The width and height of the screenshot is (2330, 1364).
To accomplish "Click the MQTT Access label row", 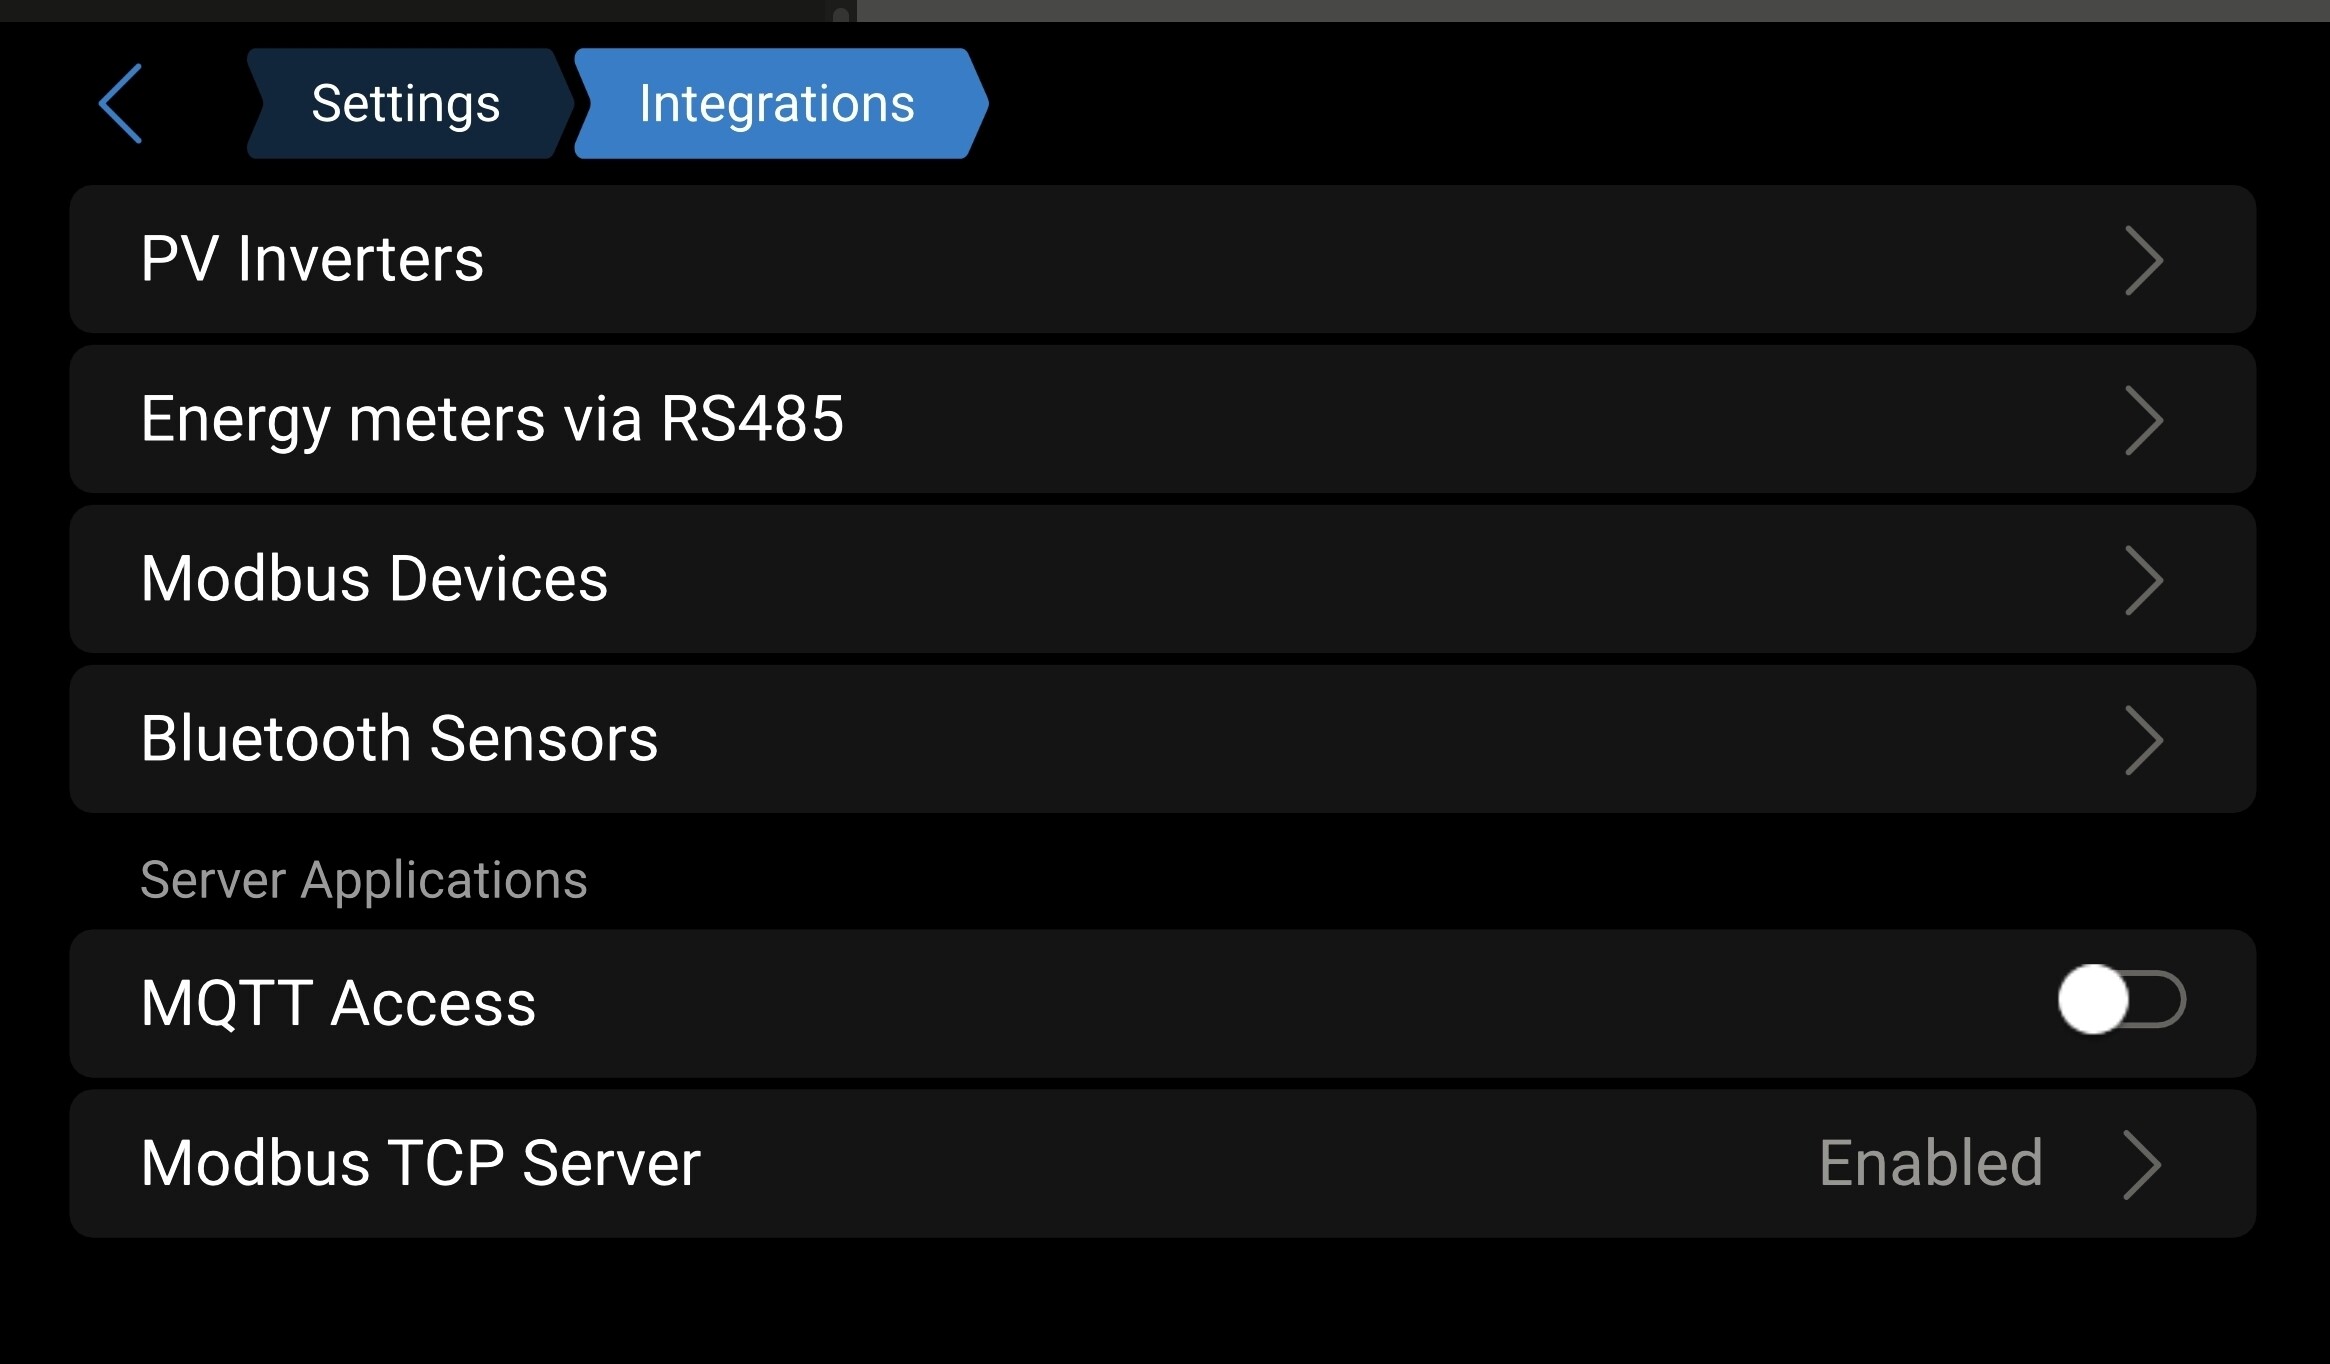I will [x=1162, y=1003].
